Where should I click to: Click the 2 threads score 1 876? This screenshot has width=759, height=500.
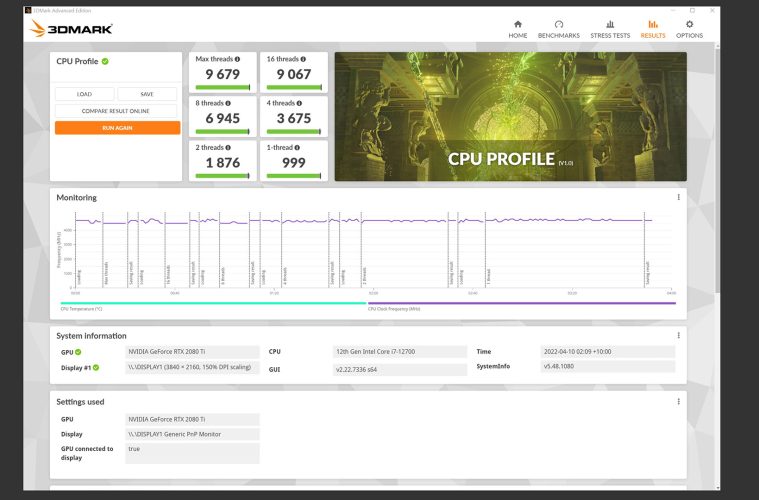(223, 163)
